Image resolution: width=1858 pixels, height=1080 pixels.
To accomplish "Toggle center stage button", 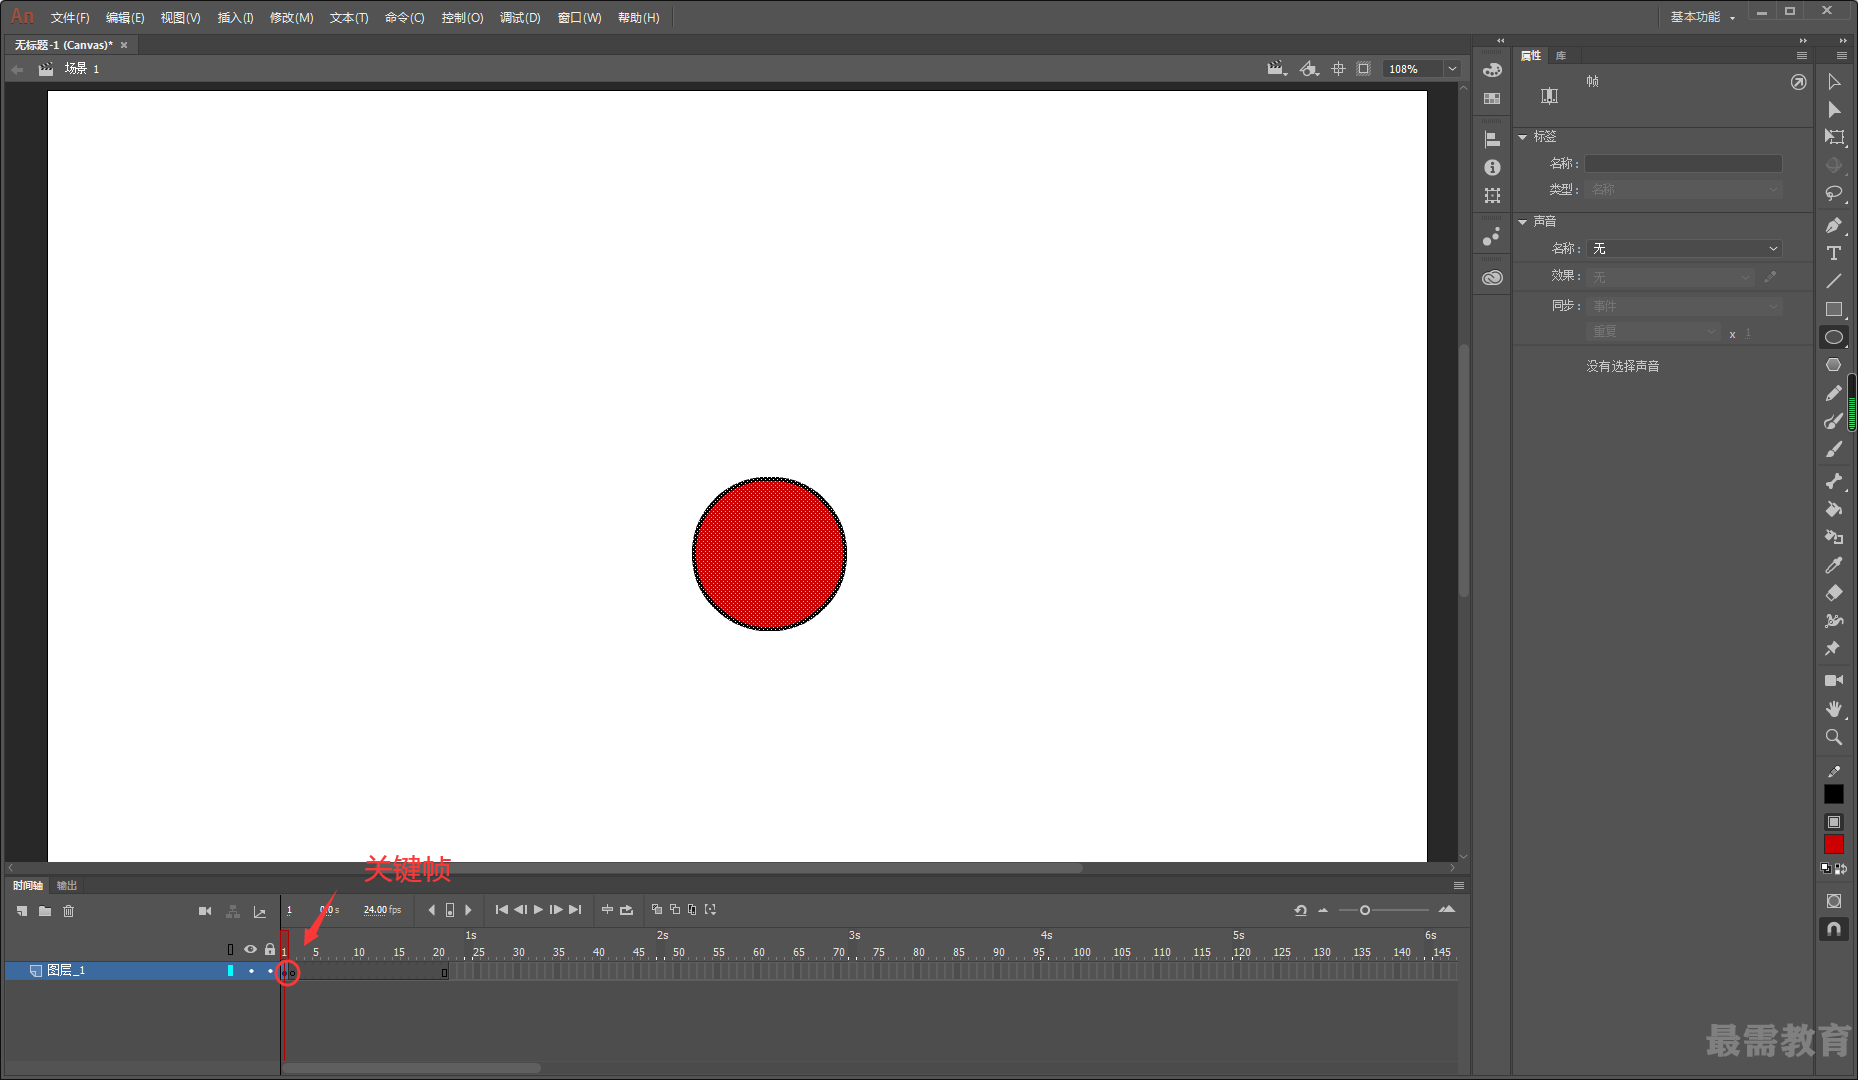I will tap(1338, 69).
